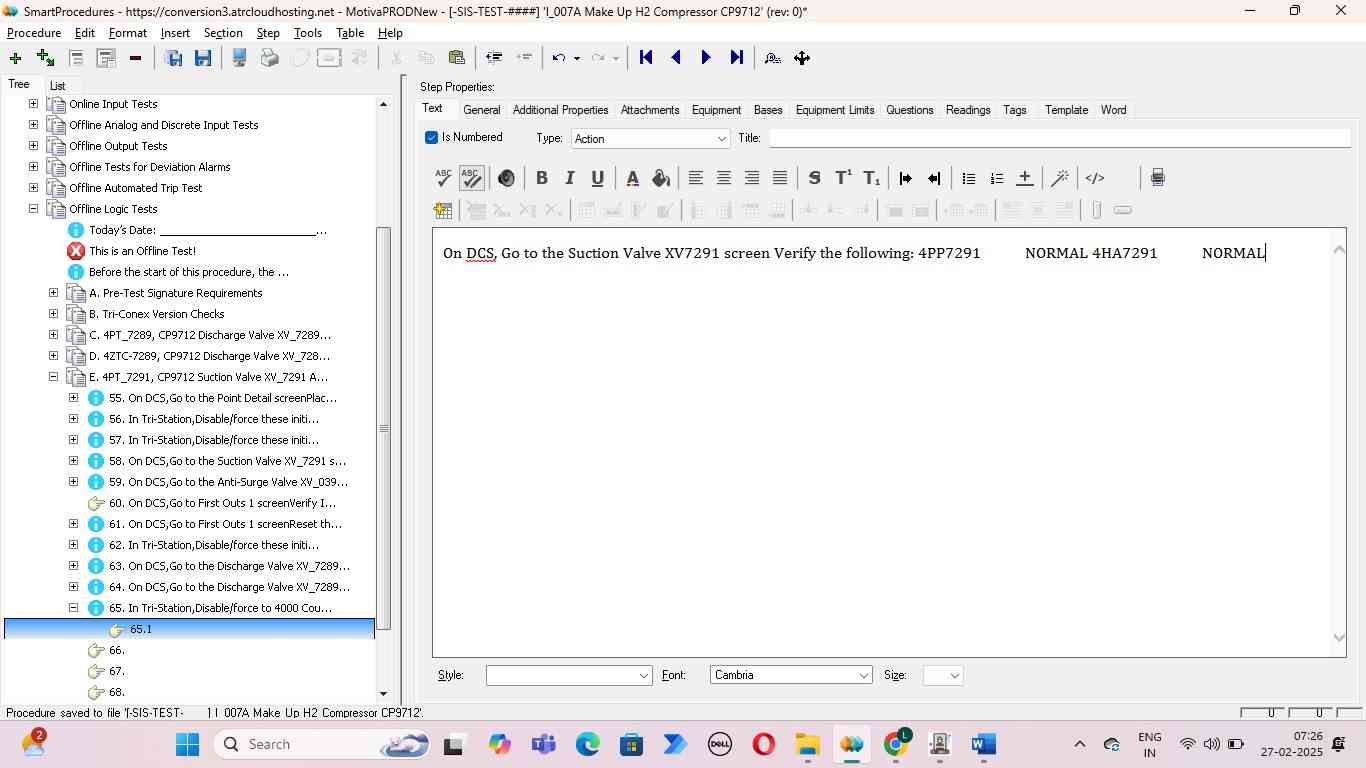The width and height of the screenshot is (1366, 768).
Task: Insert numbered list
Action: (996, 178)
